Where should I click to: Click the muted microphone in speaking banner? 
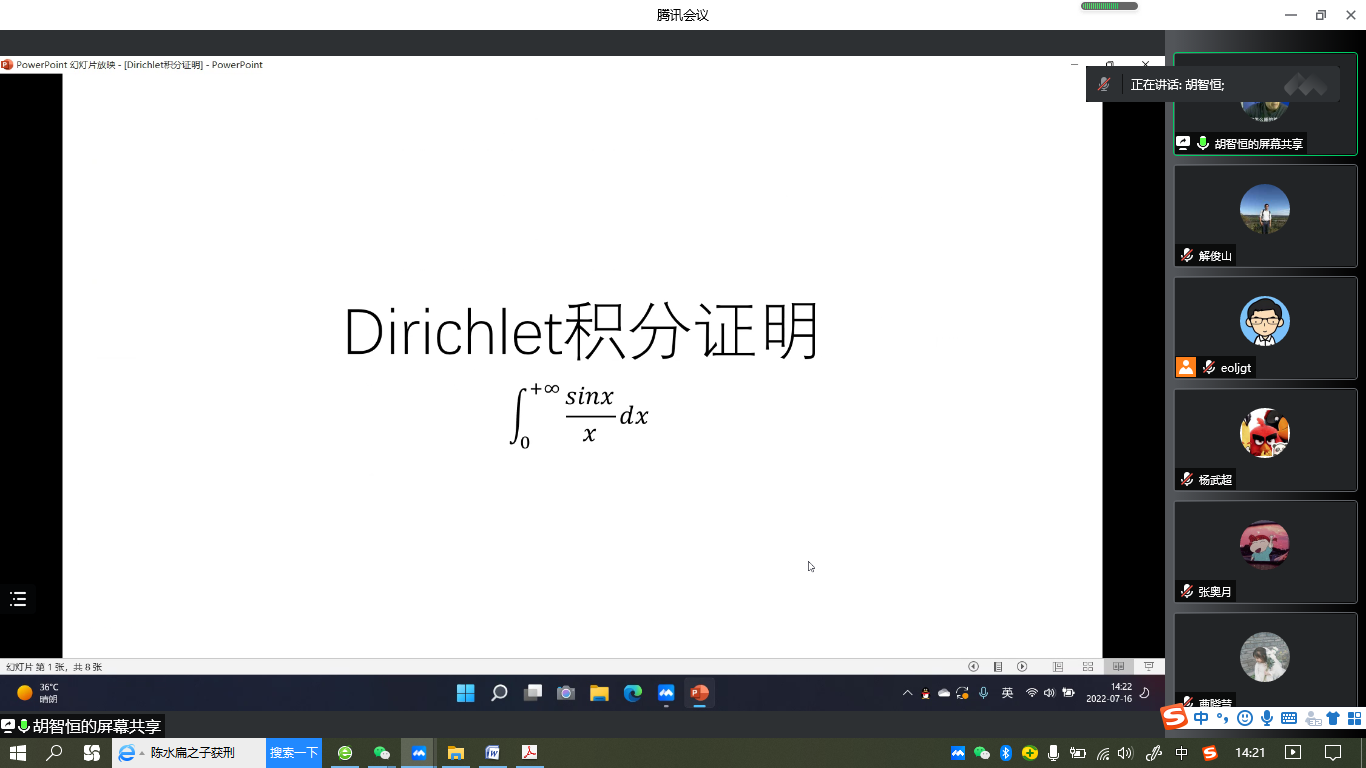pos(1104,85)
